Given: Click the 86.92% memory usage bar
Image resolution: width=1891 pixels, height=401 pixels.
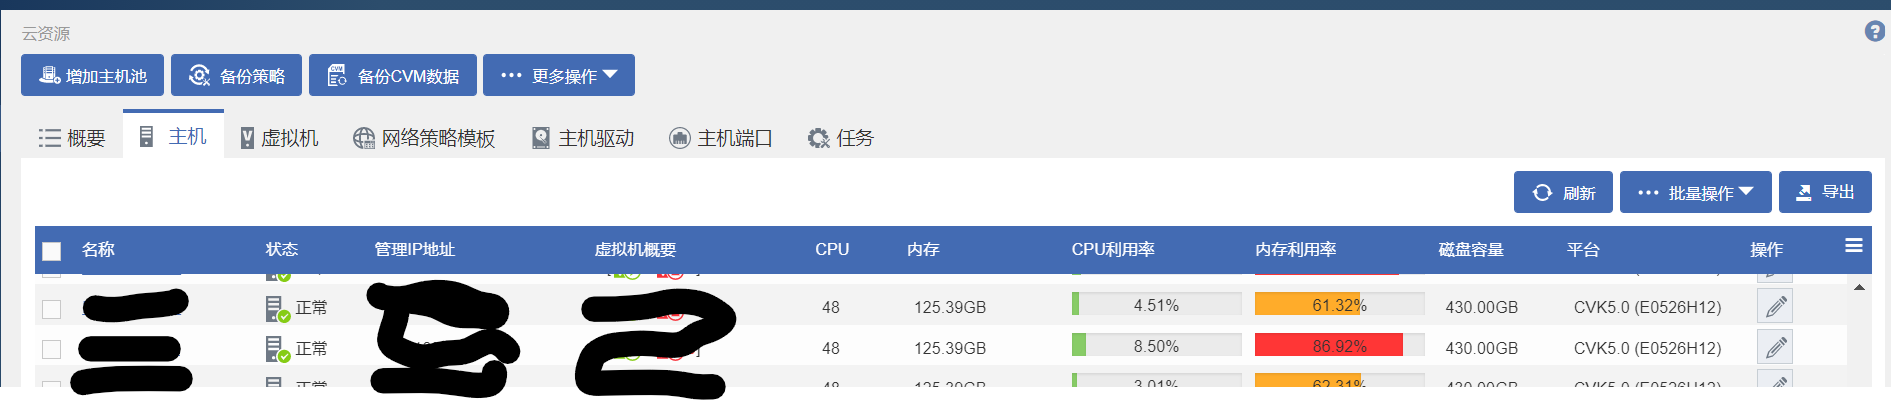Looking at the screenshot, I should pyautogui.click(x=1339, y=346).
